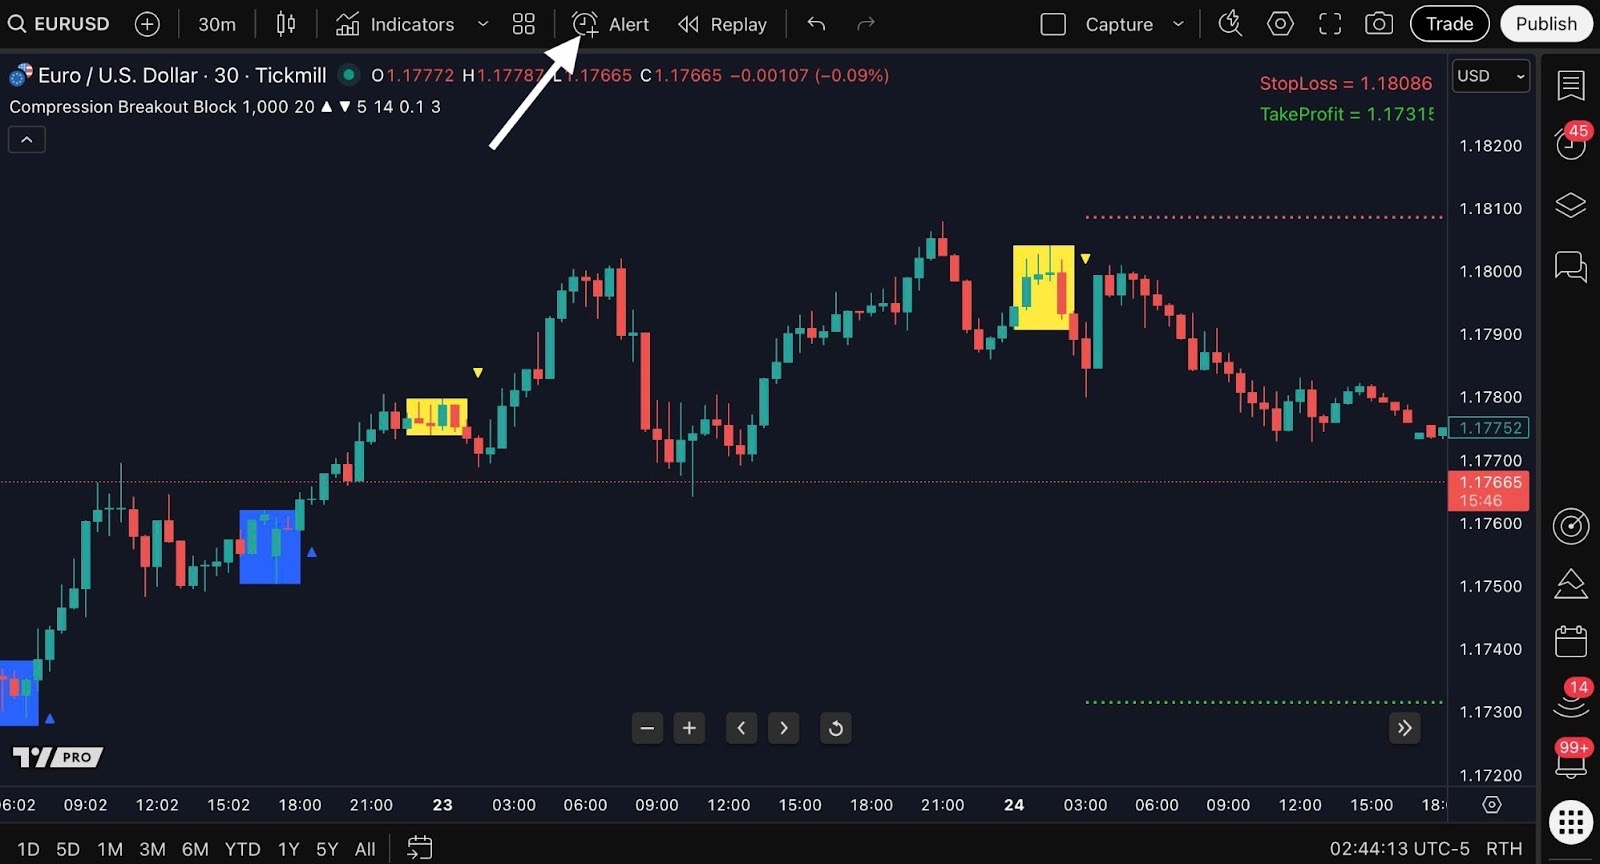Image resolution: width=1600 pixels, height=864 pixels.
Task: Undo the last chart action
Action: pyautogui.click(x=816, y=24)
